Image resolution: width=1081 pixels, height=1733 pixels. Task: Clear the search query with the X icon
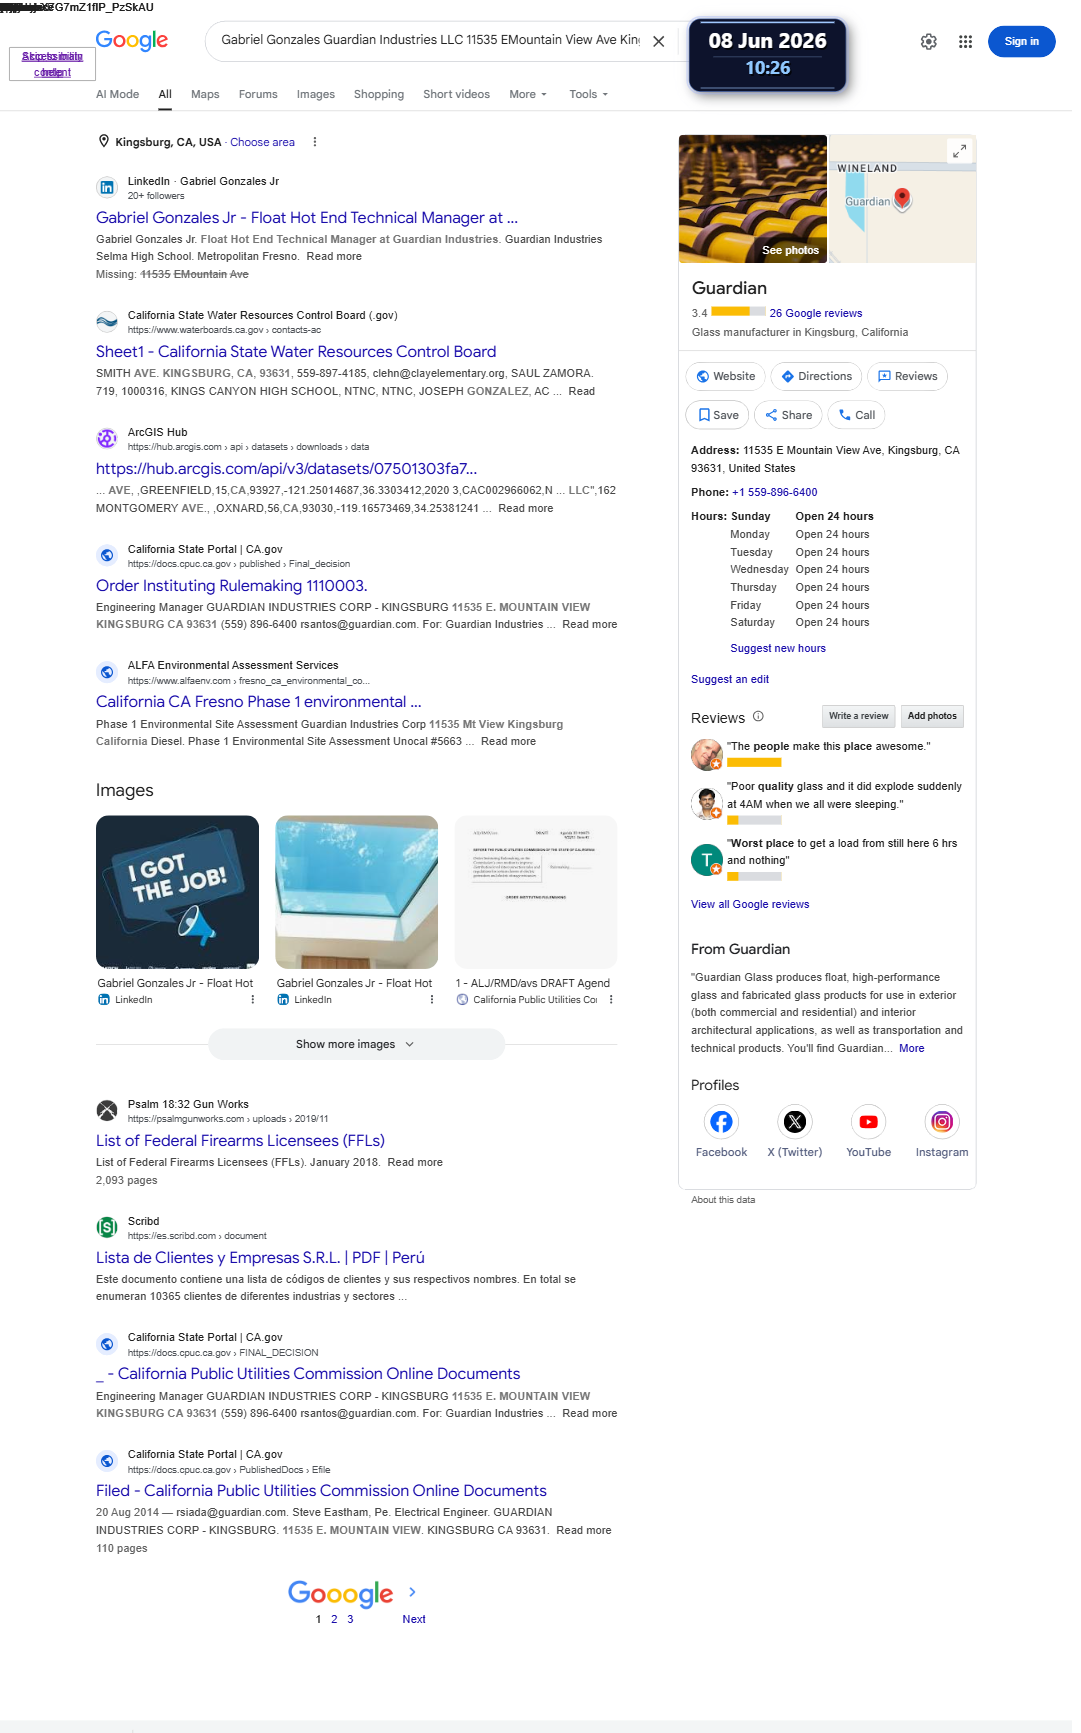pos(659,41)
